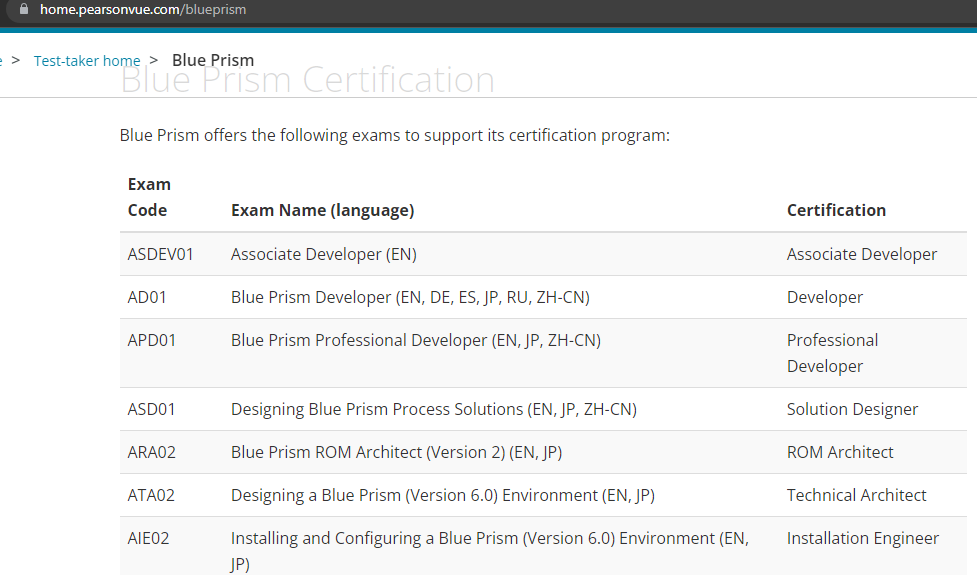
Task: Open the Test-taker home breadcrumb link
Action: (87, 60)
